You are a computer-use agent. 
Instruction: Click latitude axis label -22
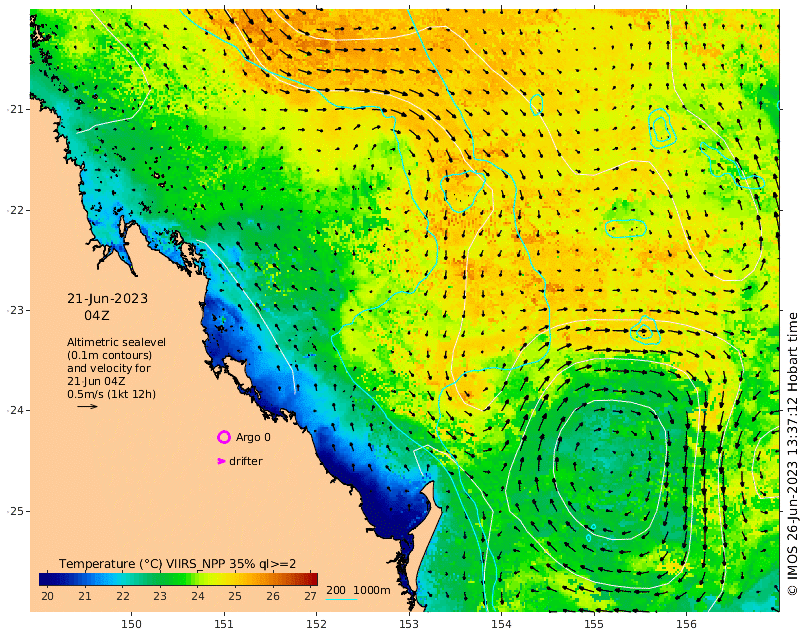15,210
